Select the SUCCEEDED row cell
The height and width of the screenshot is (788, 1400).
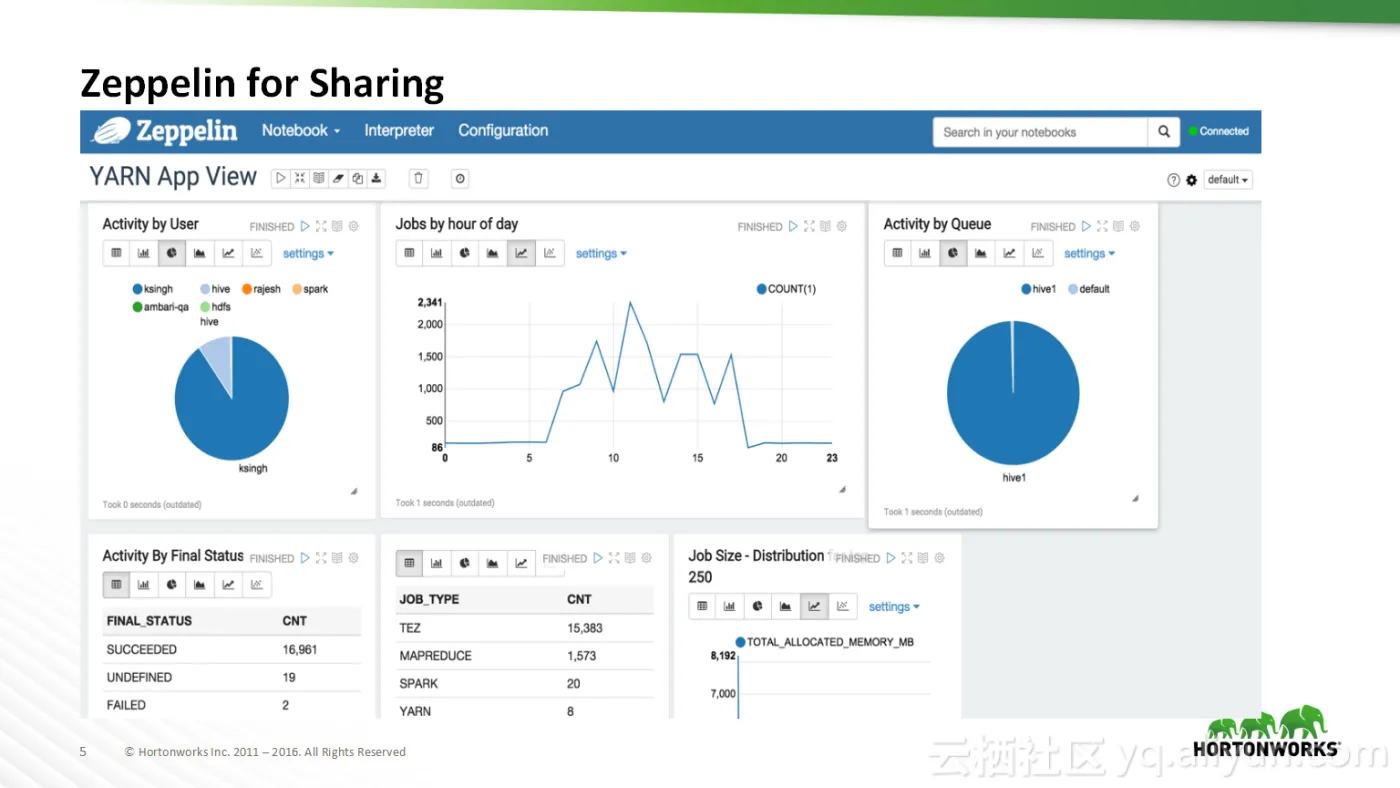click(142, 650)
